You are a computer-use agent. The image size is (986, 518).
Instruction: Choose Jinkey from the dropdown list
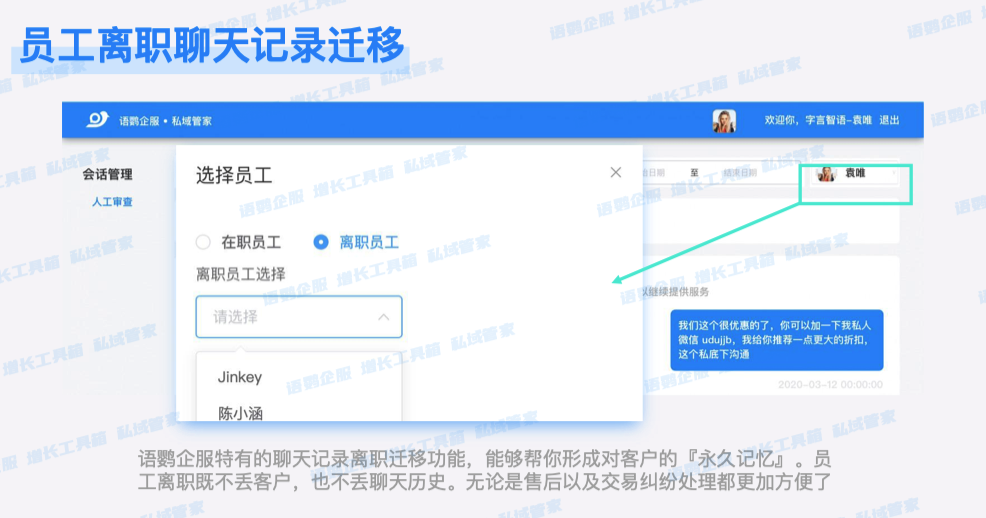240,377
